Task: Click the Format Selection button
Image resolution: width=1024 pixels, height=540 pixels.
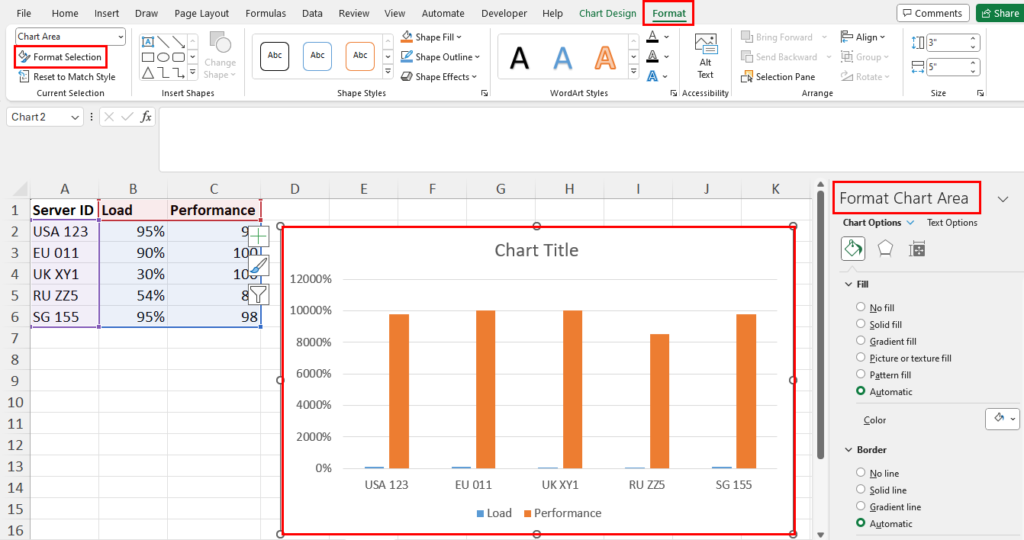Action: (60, 57)
